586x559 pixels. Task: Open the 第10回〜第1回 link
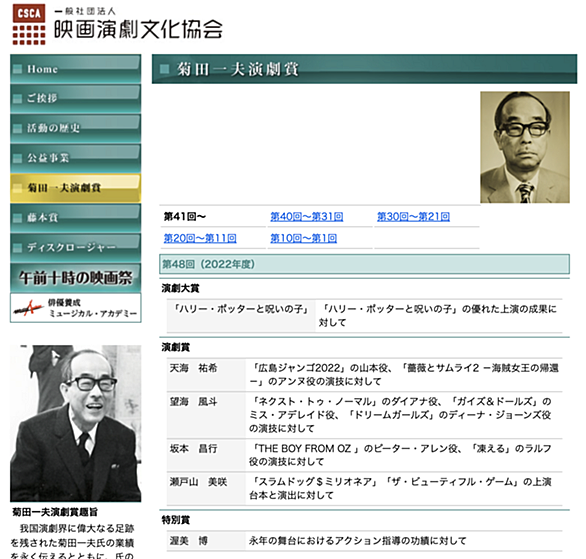pos(303,238)
